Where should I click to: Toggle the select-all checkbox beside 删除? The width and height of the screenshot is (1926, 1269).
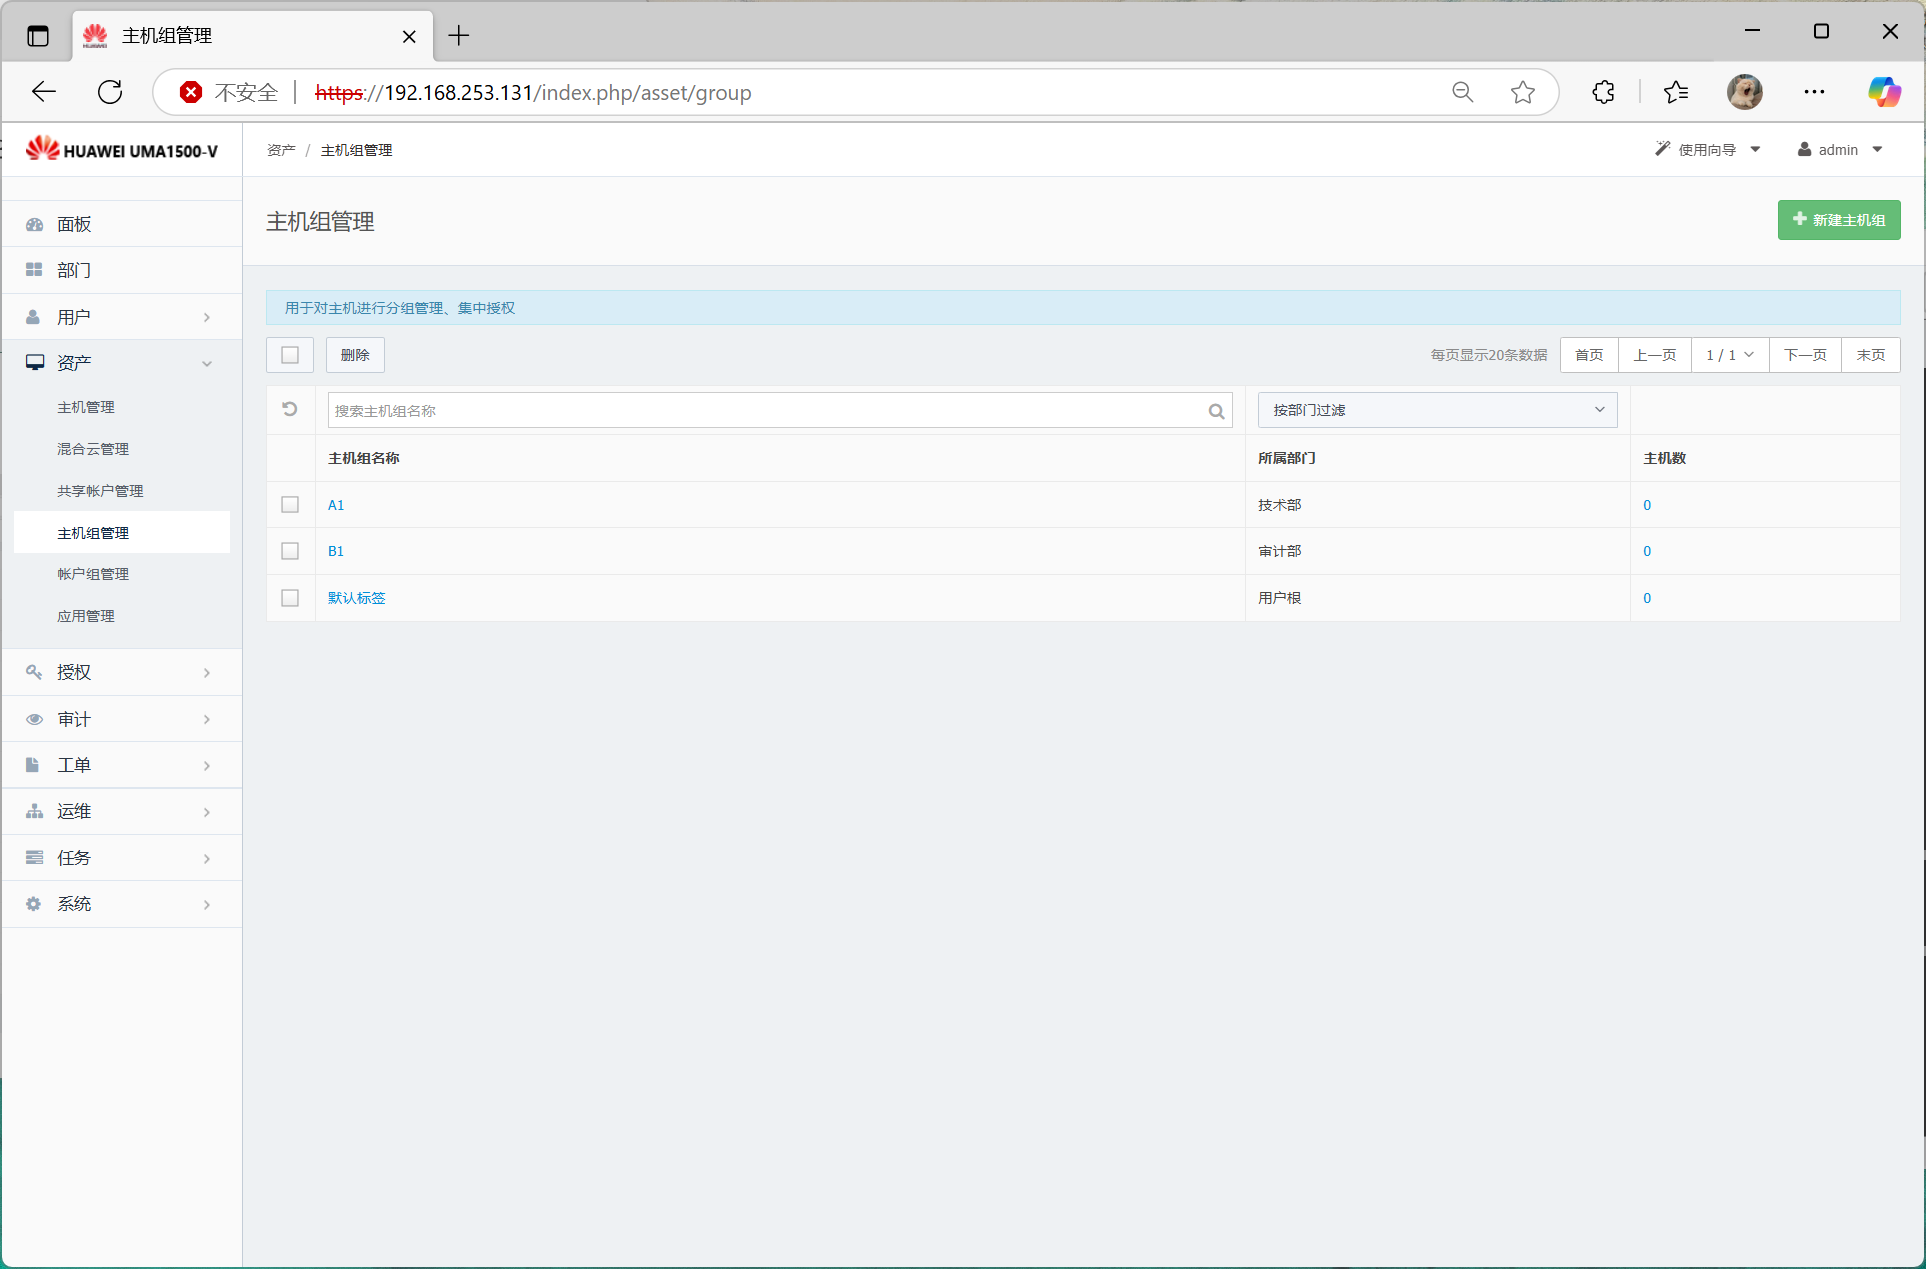pyautogui.click(x=290, y=355)
